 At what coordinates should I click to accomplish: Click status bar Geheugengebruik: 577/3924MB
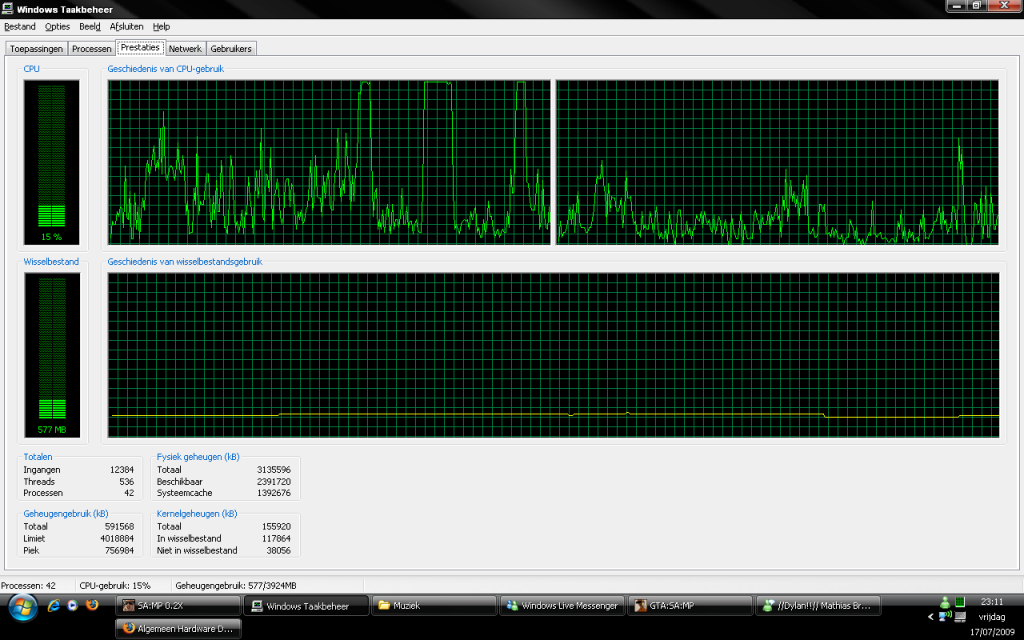point(236,586)
